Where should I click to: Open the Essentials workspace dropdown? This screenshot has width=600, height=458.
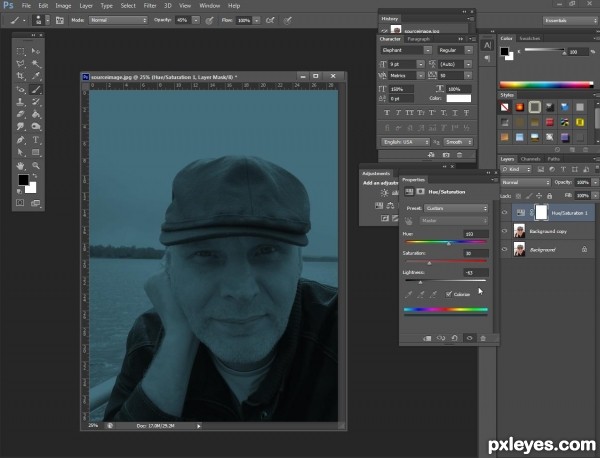pos(570,21)
